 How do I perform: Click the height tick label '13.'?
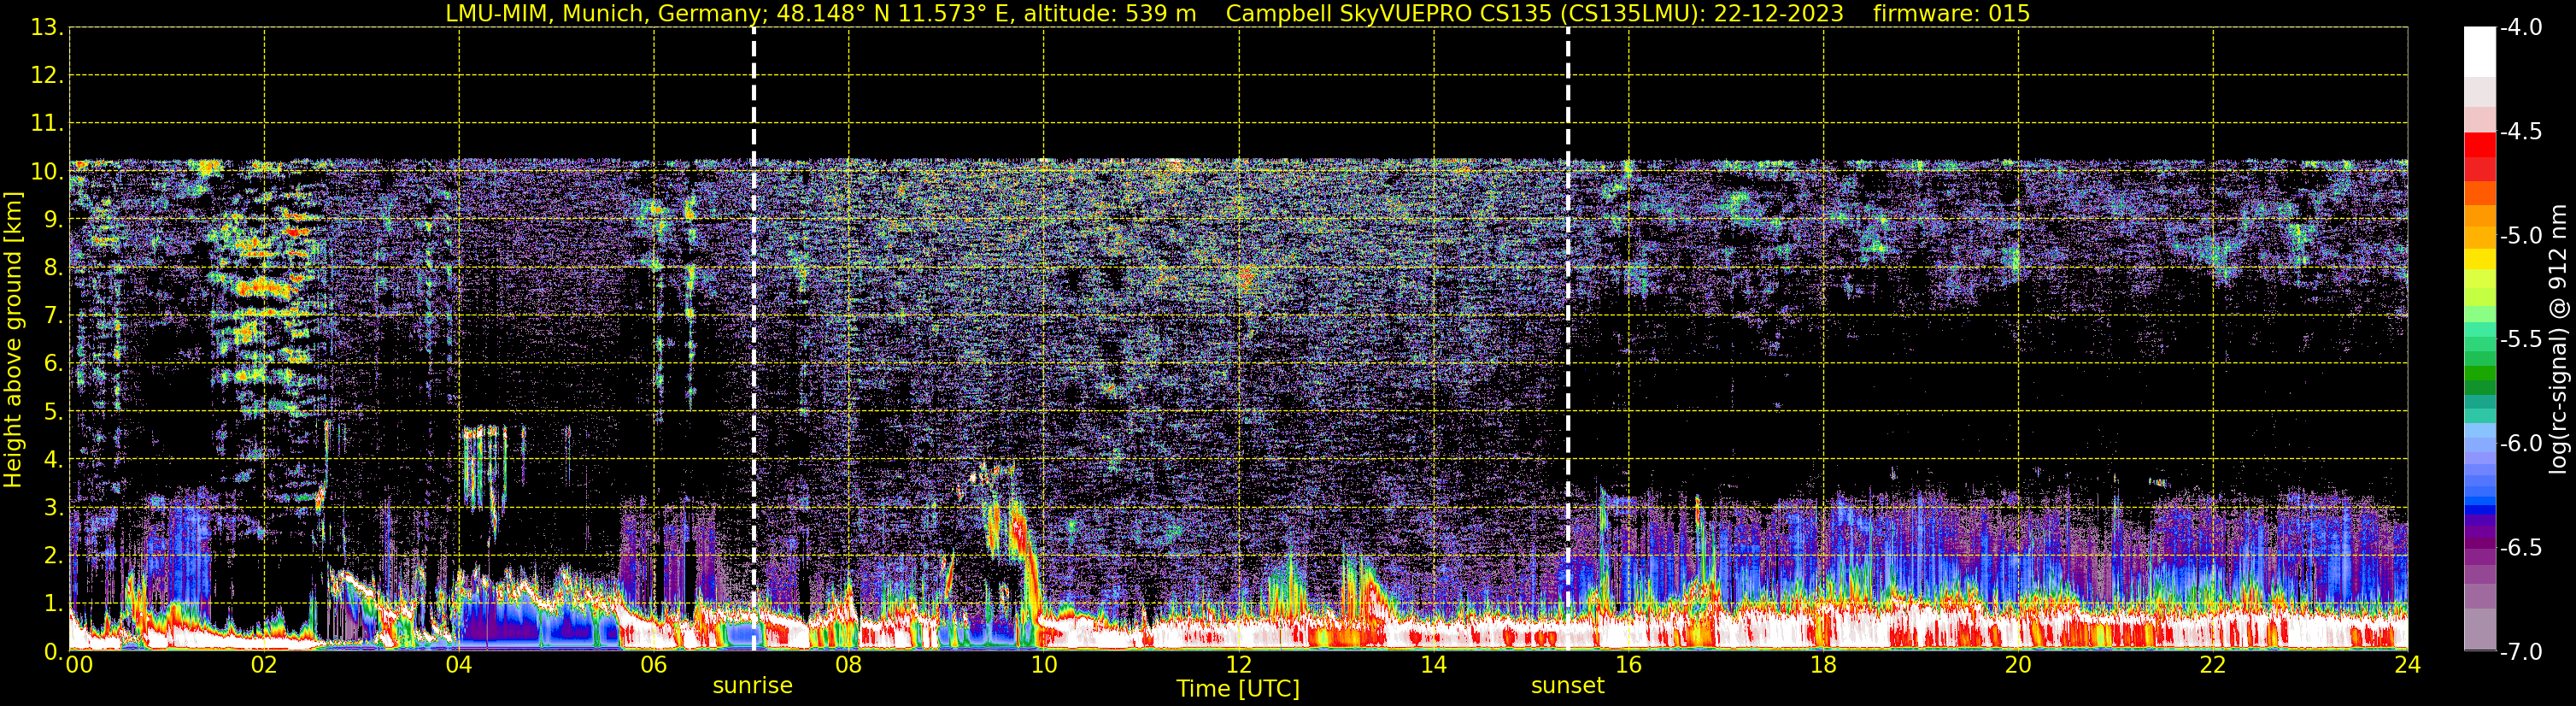pos(47,28)
